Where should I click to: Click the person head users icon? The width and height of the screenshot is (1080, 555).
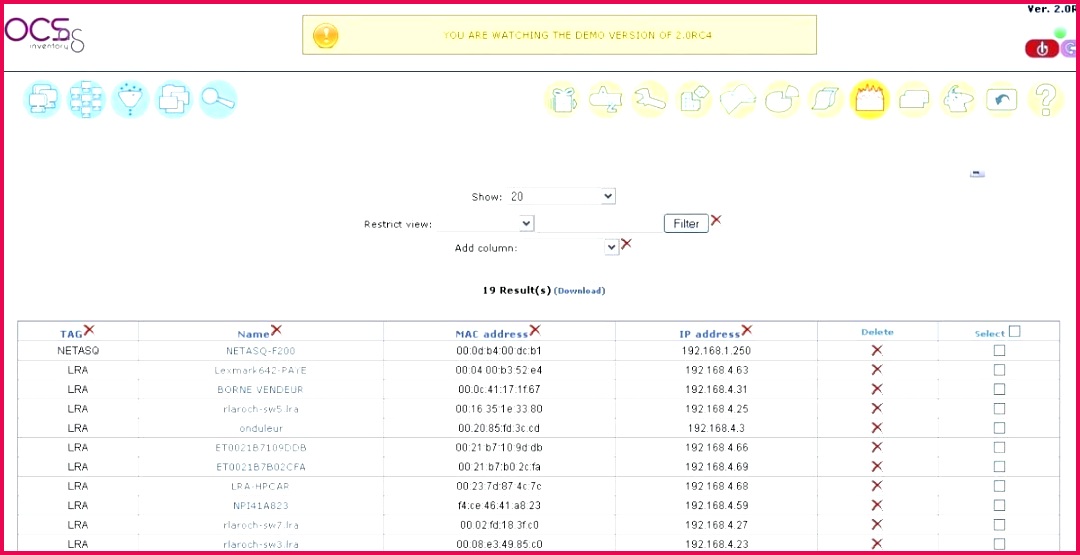pyautogui.click(x=957, y=100)
